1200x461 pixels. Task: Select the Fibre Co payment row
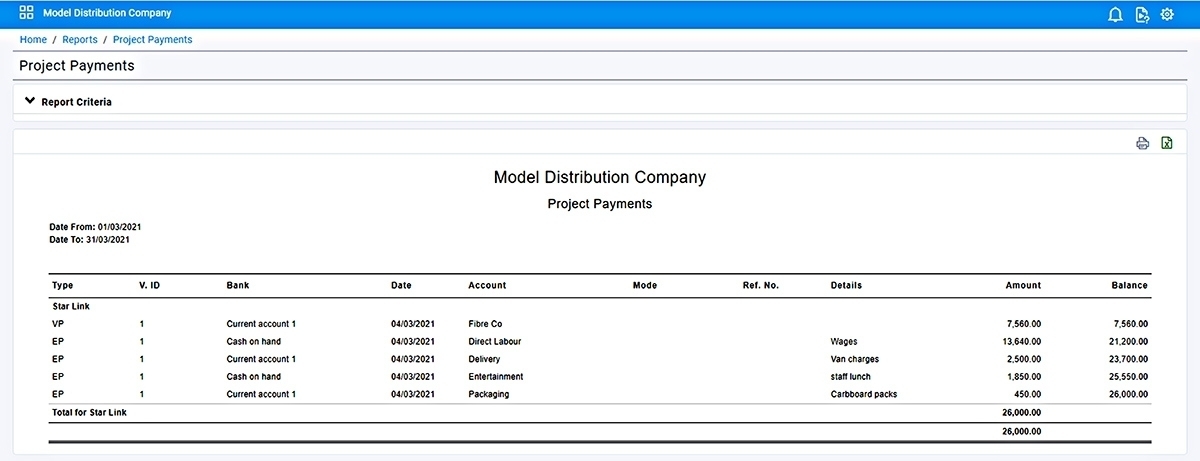point(599,324)
